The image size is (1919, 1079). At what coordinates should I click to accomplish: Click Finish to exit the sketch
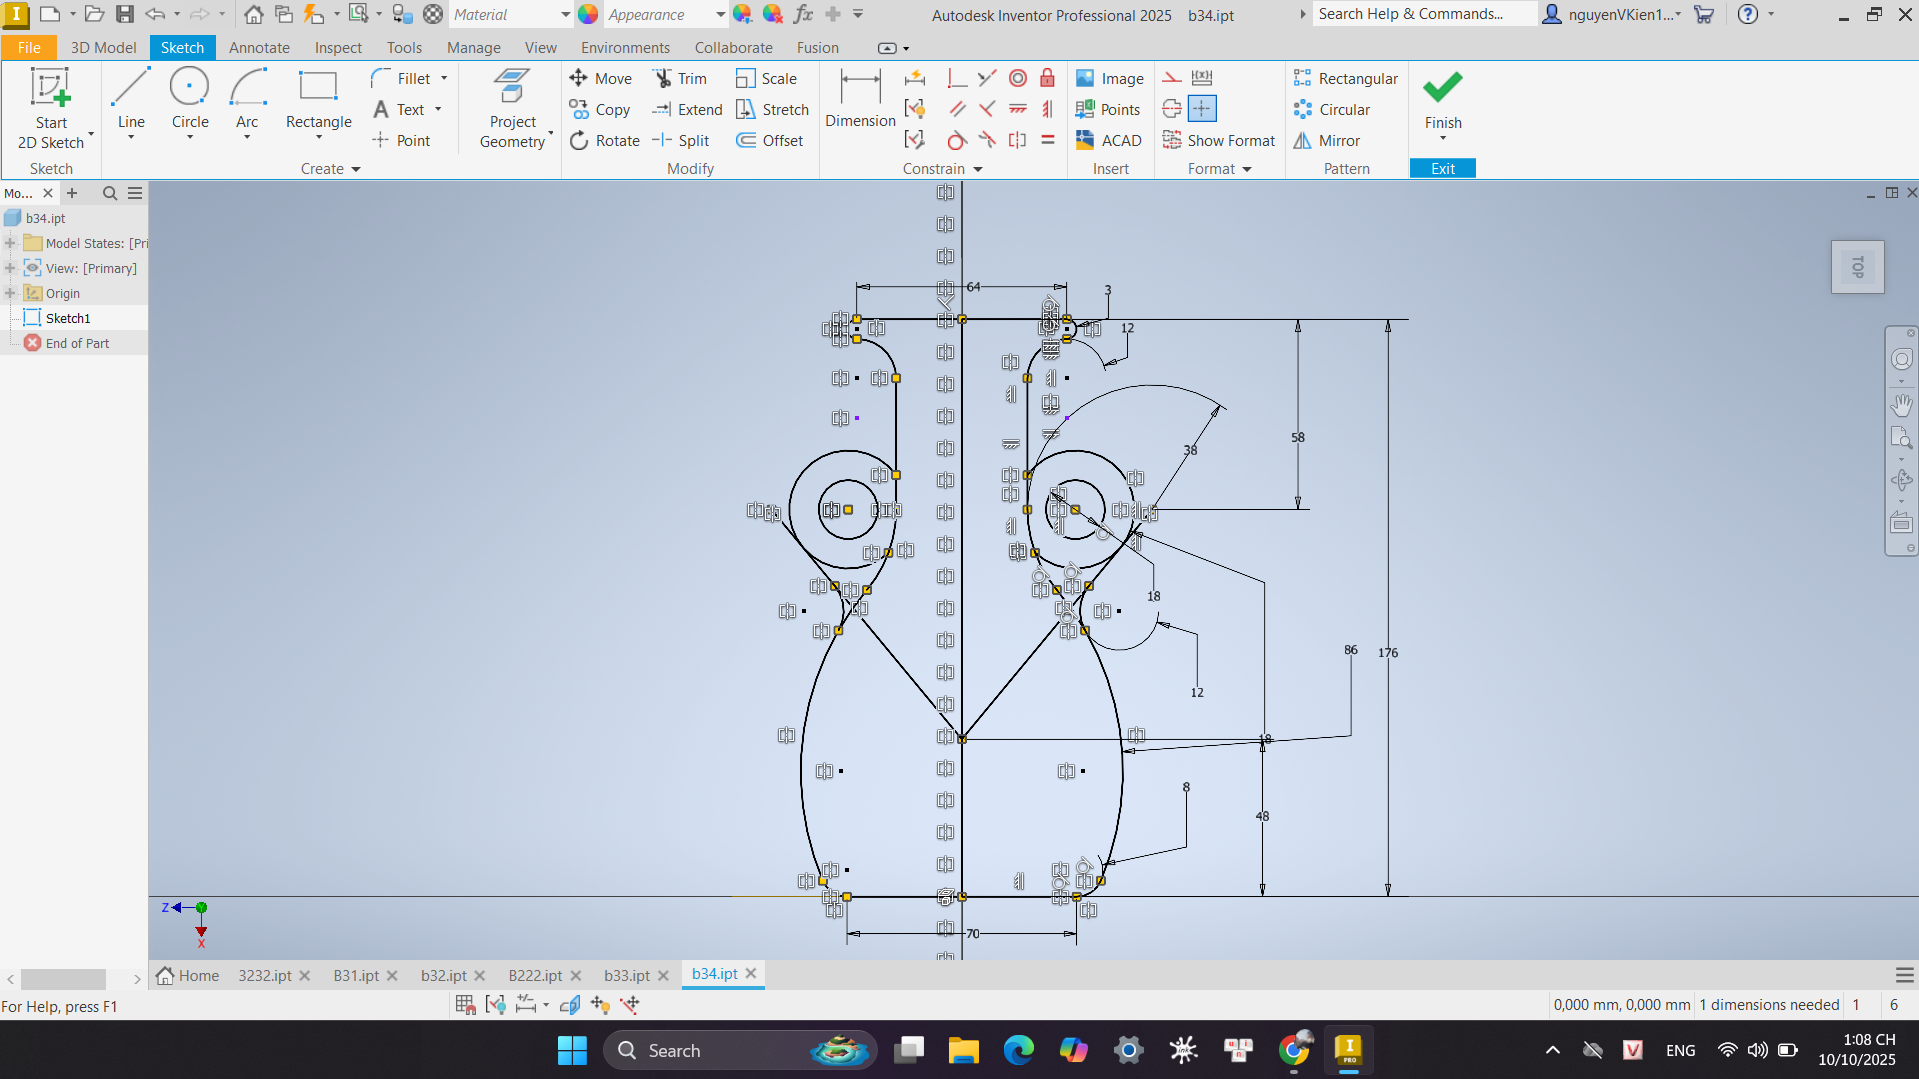[1442, 100]
